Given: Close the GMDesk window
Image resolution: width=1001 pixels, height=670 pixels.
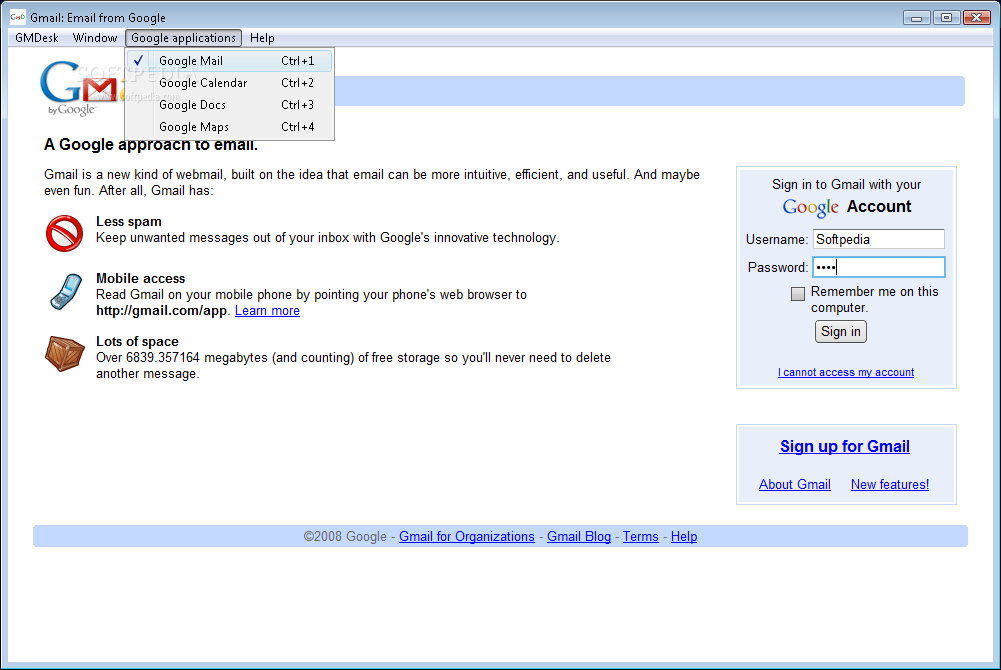Looking at the screenshot, I should click(x=977, y=18).
